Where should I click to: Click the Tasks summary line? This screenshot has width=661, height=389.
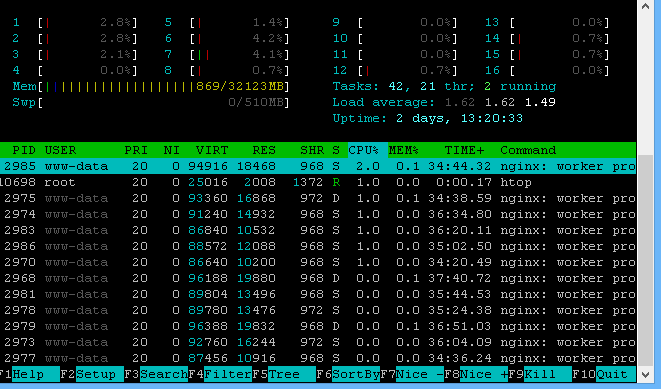[x=444, y=87]
